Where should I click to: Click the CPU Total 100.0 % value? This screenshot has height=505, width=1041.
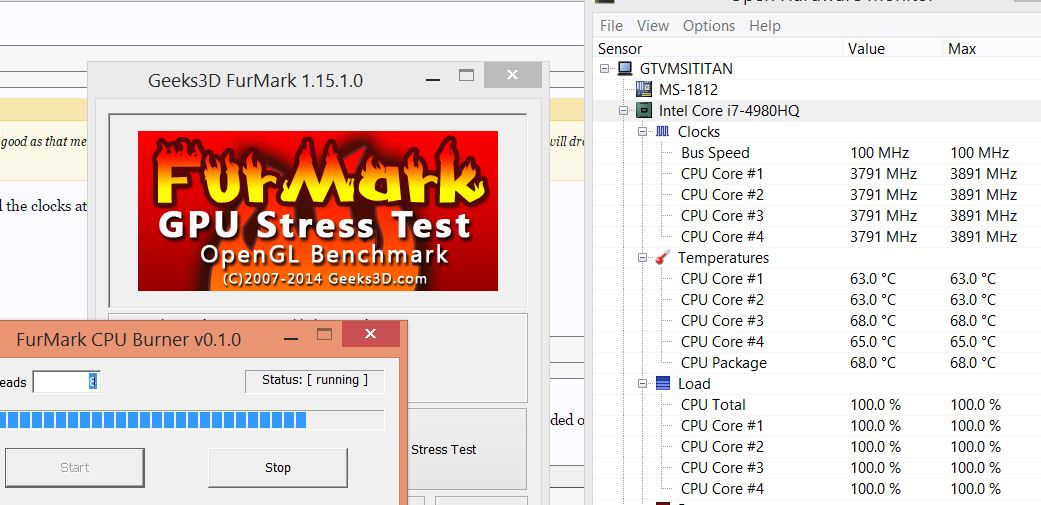click(x=875, y=405)
